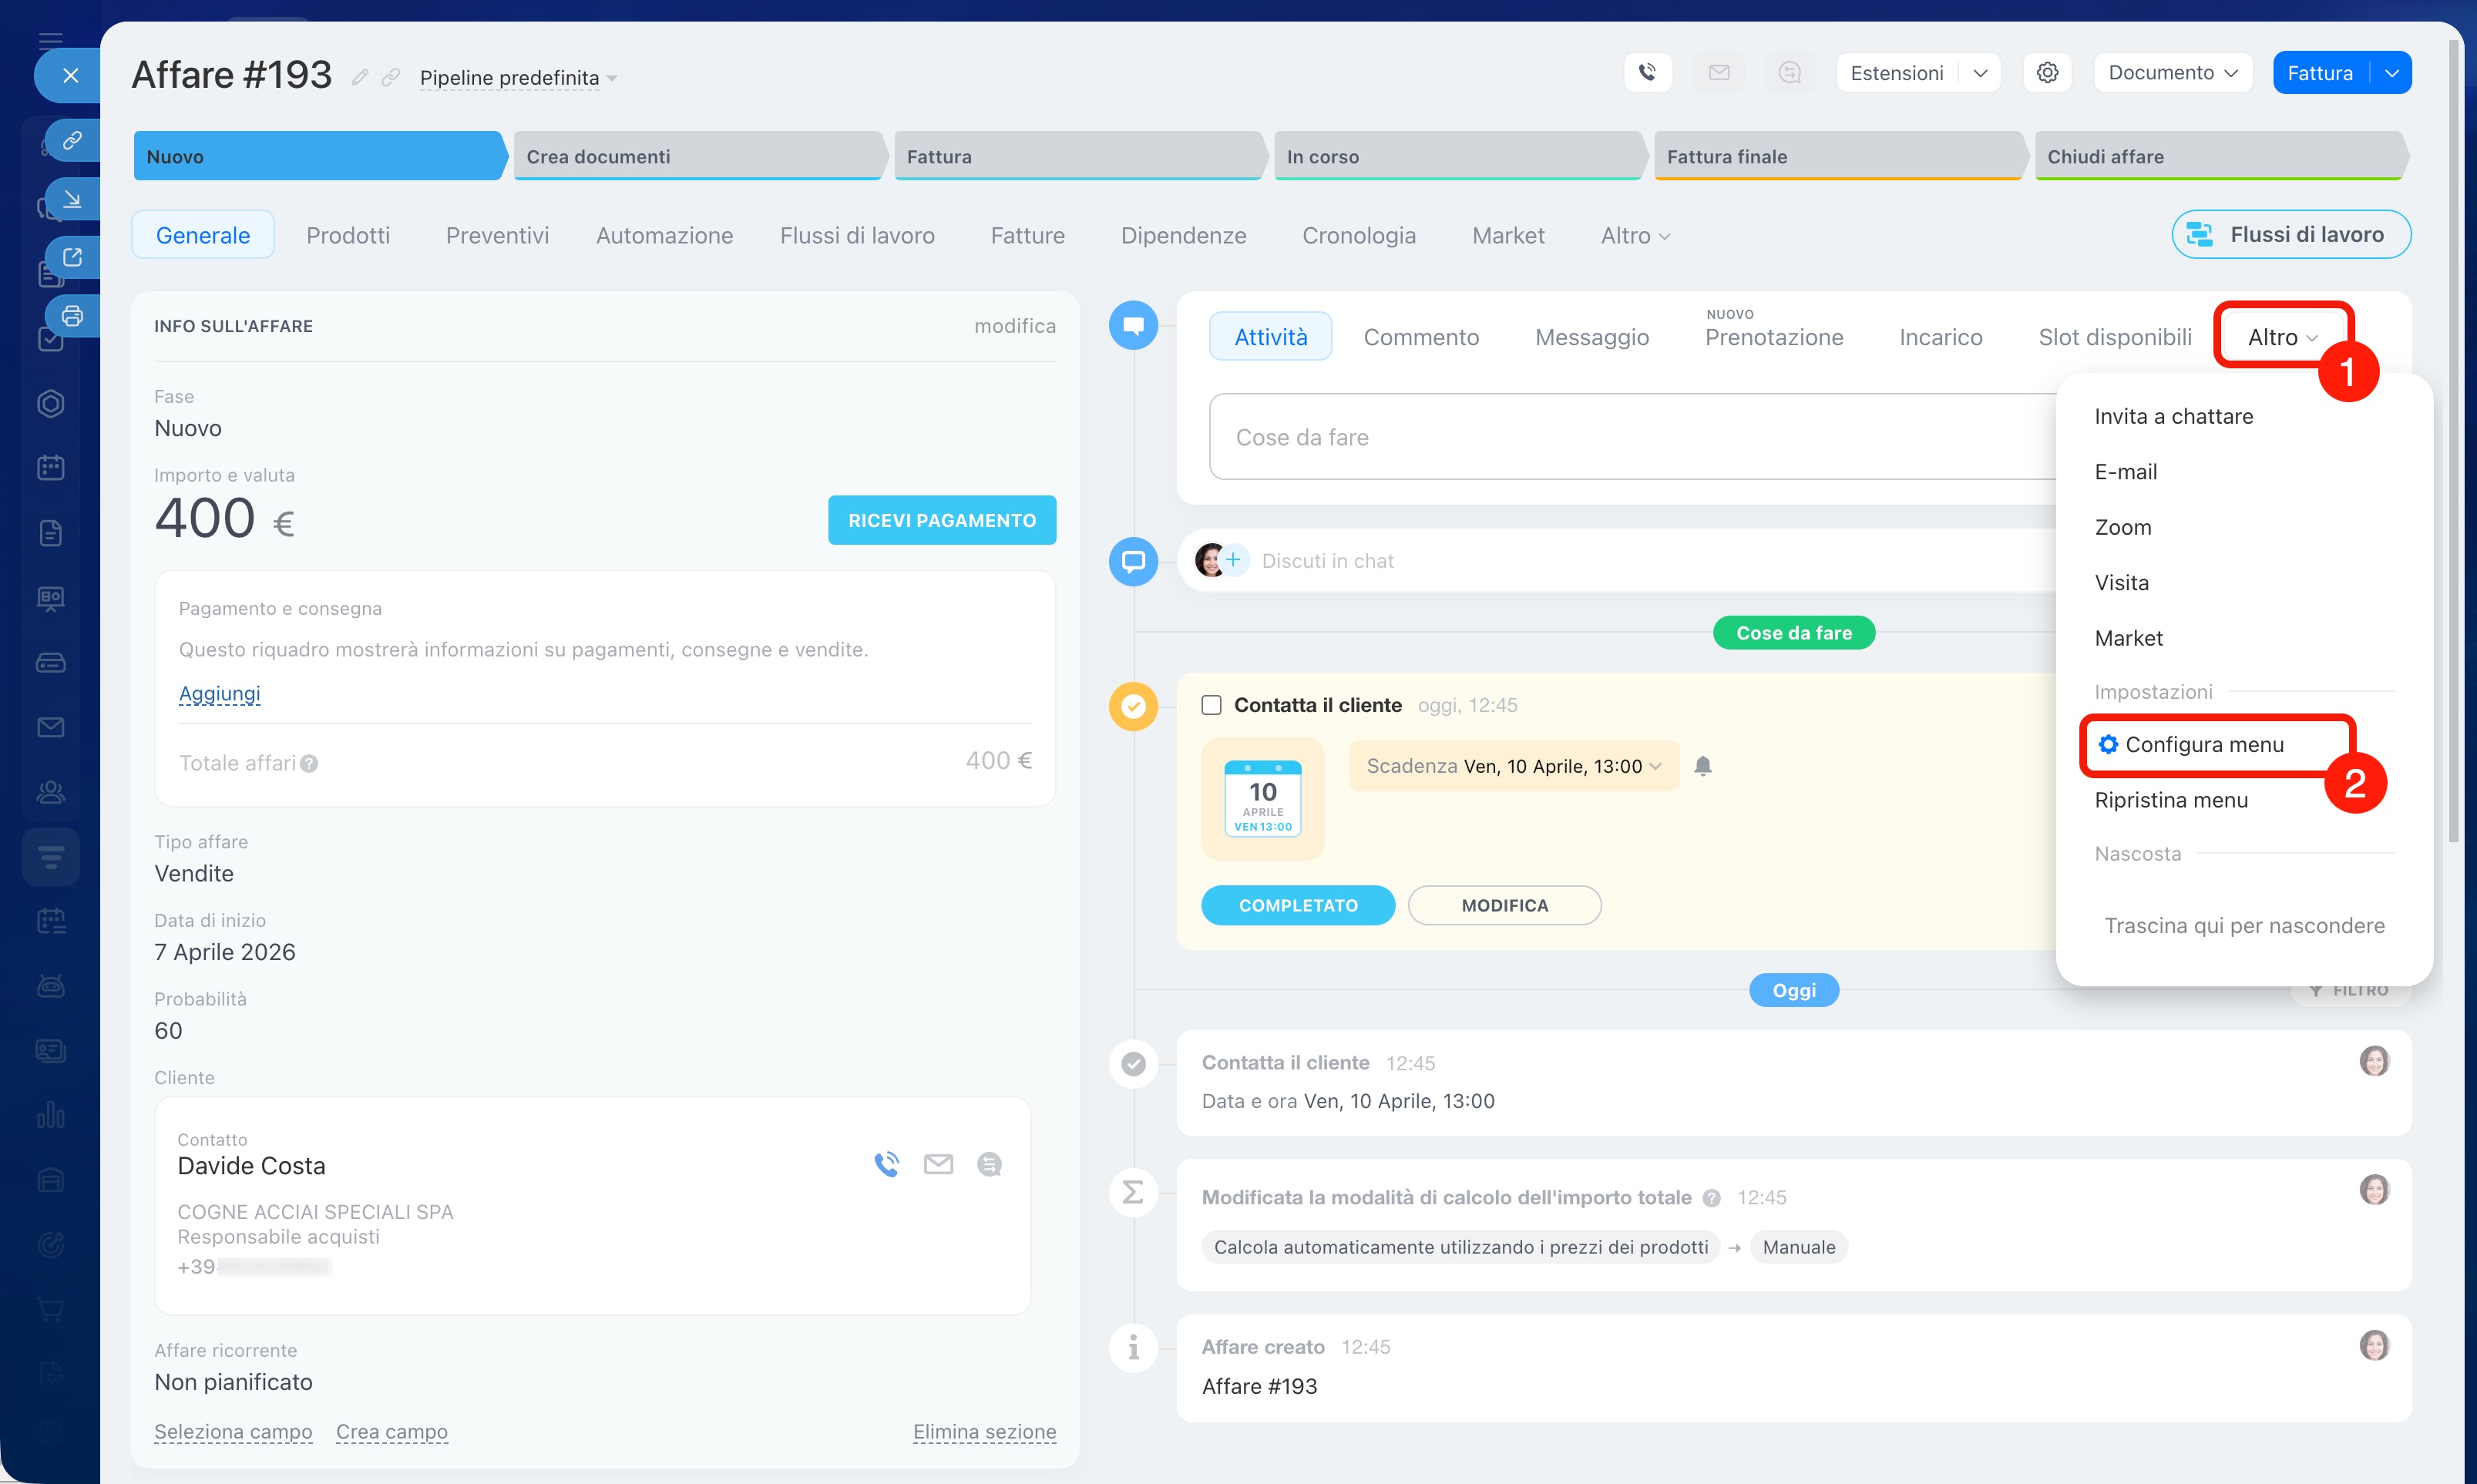Check the Contatta il cliente checkbox
This screenshot has height=1484, width=2477.
(x=1211, y=705)
